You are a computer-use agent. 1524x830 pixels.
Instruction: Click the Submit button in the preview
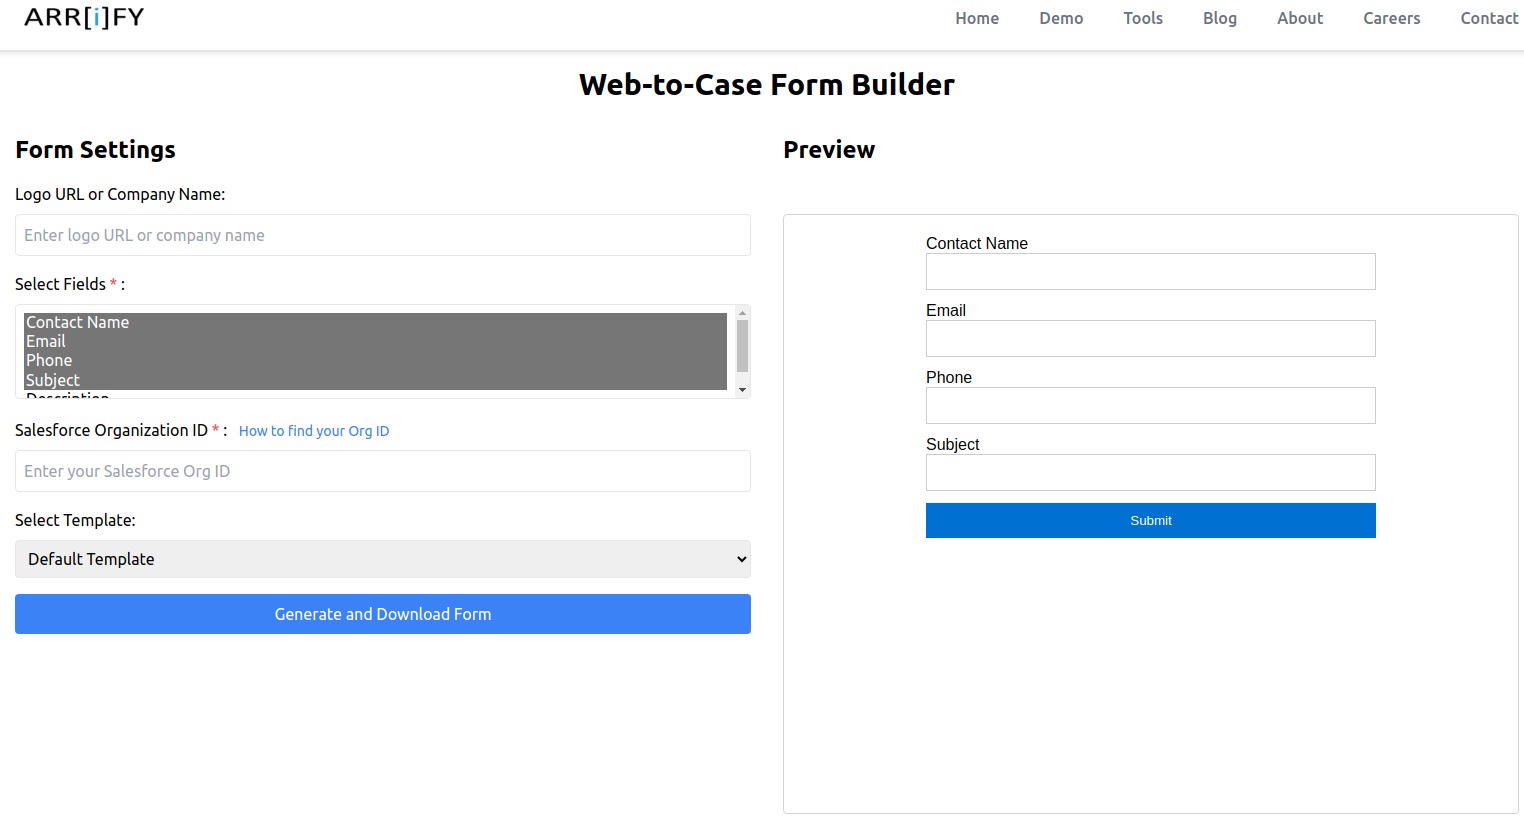point(1150,520)
